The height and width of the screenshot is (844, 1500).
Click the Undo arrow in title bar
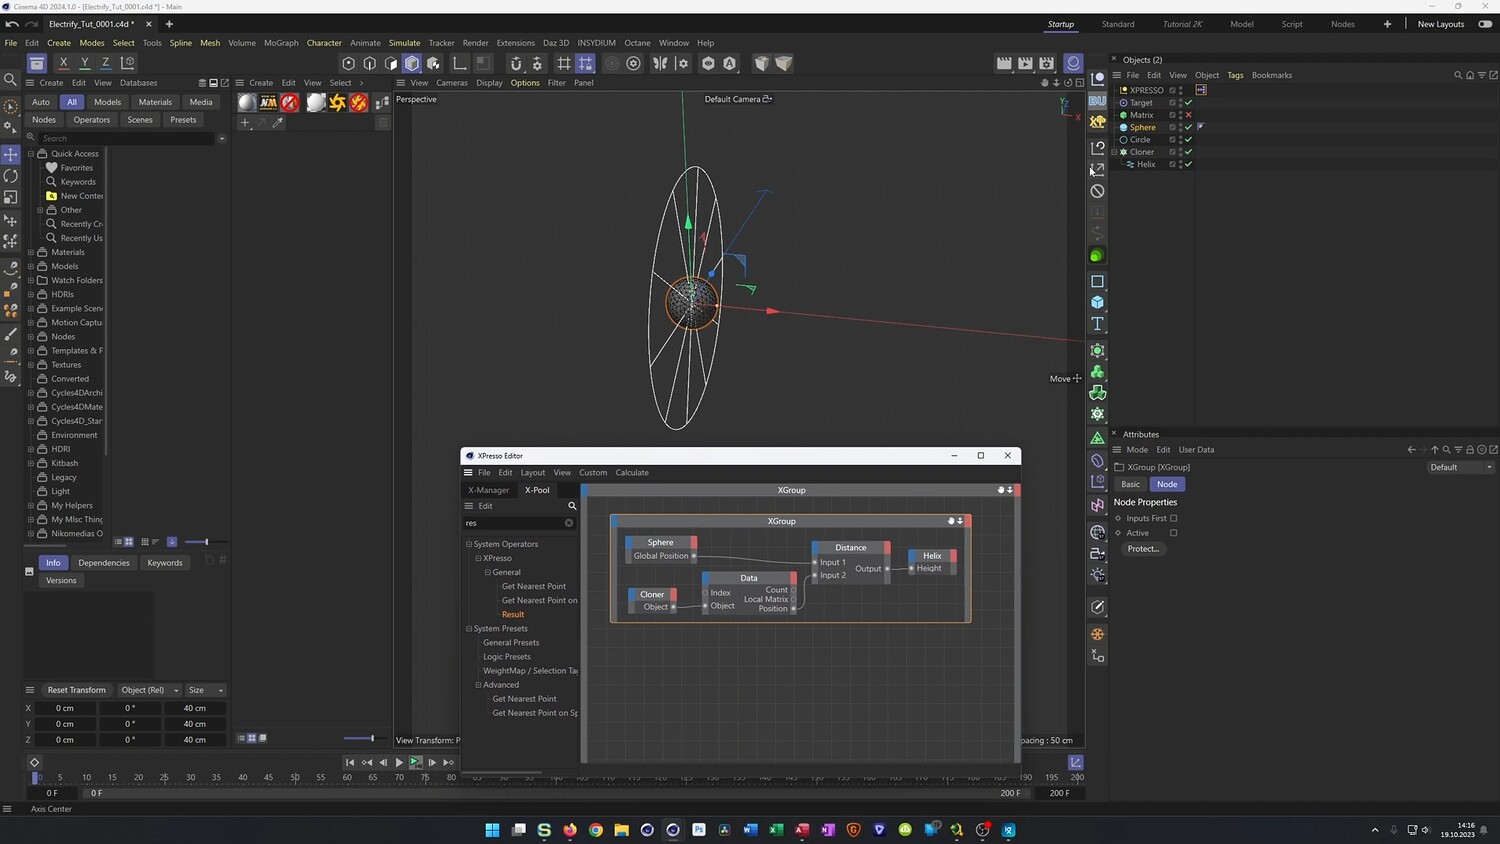[12, 23]
